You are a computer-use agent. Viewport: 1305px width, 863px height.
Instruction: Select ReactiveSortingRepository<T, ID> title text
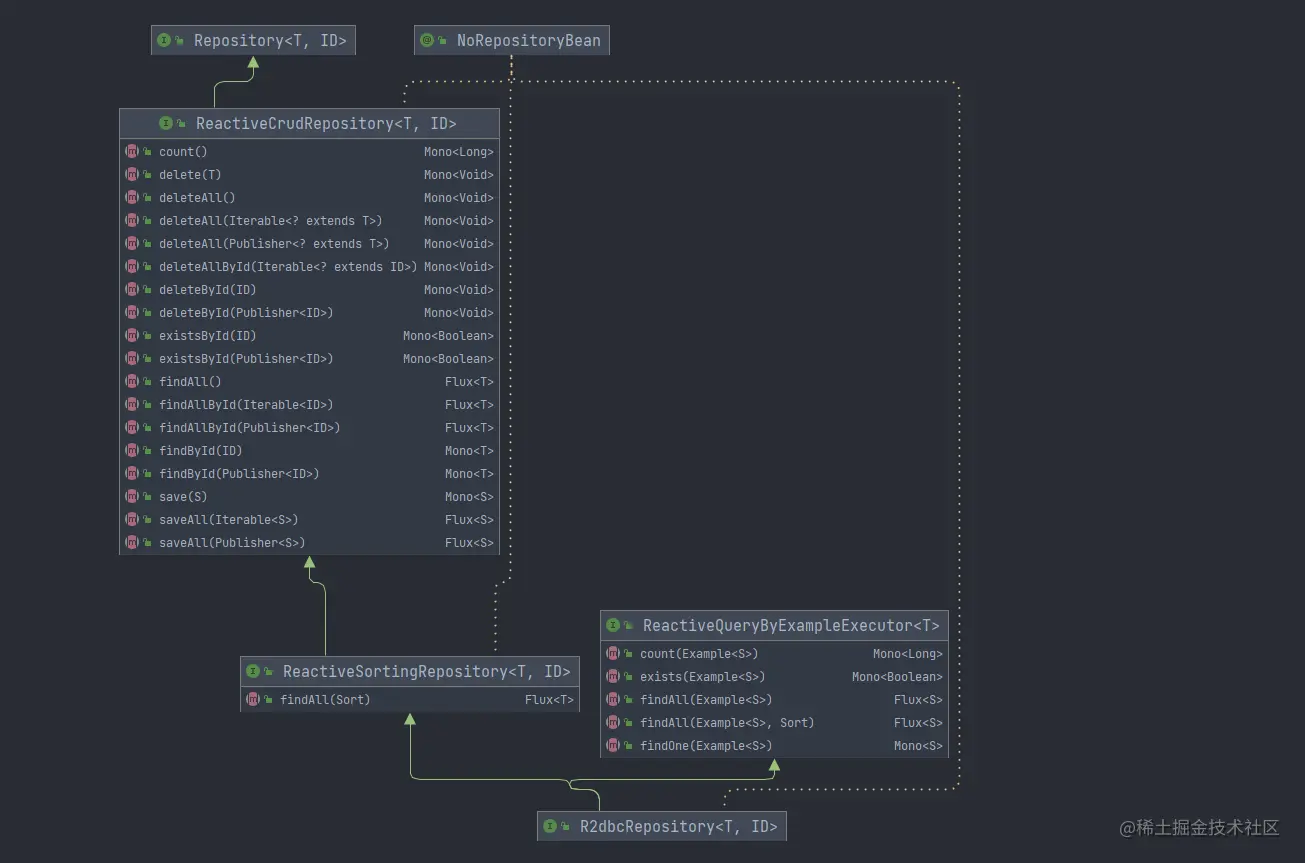(427, 671)
